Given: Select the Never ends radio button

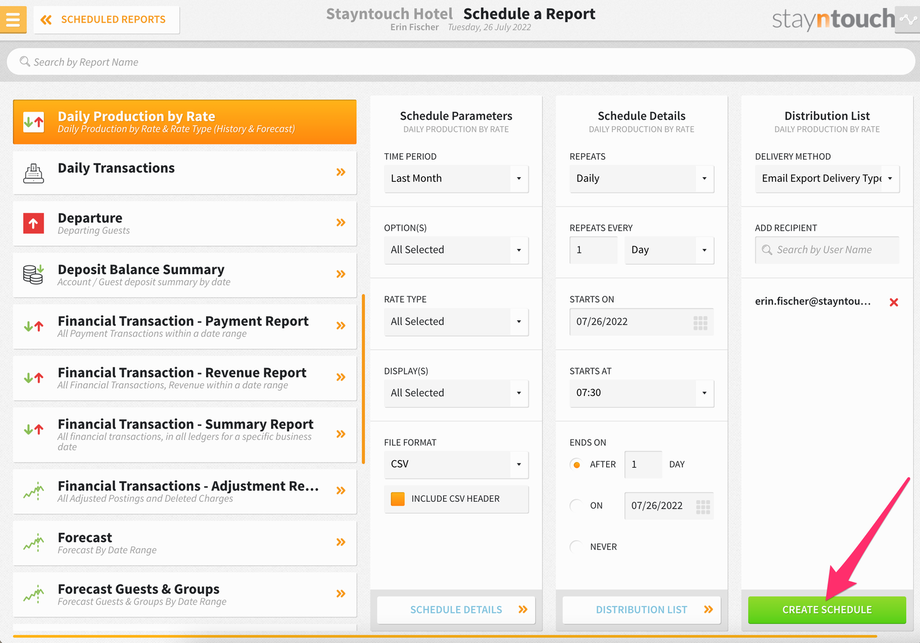Looking at the screenshot, I should [x=576, y=547].
